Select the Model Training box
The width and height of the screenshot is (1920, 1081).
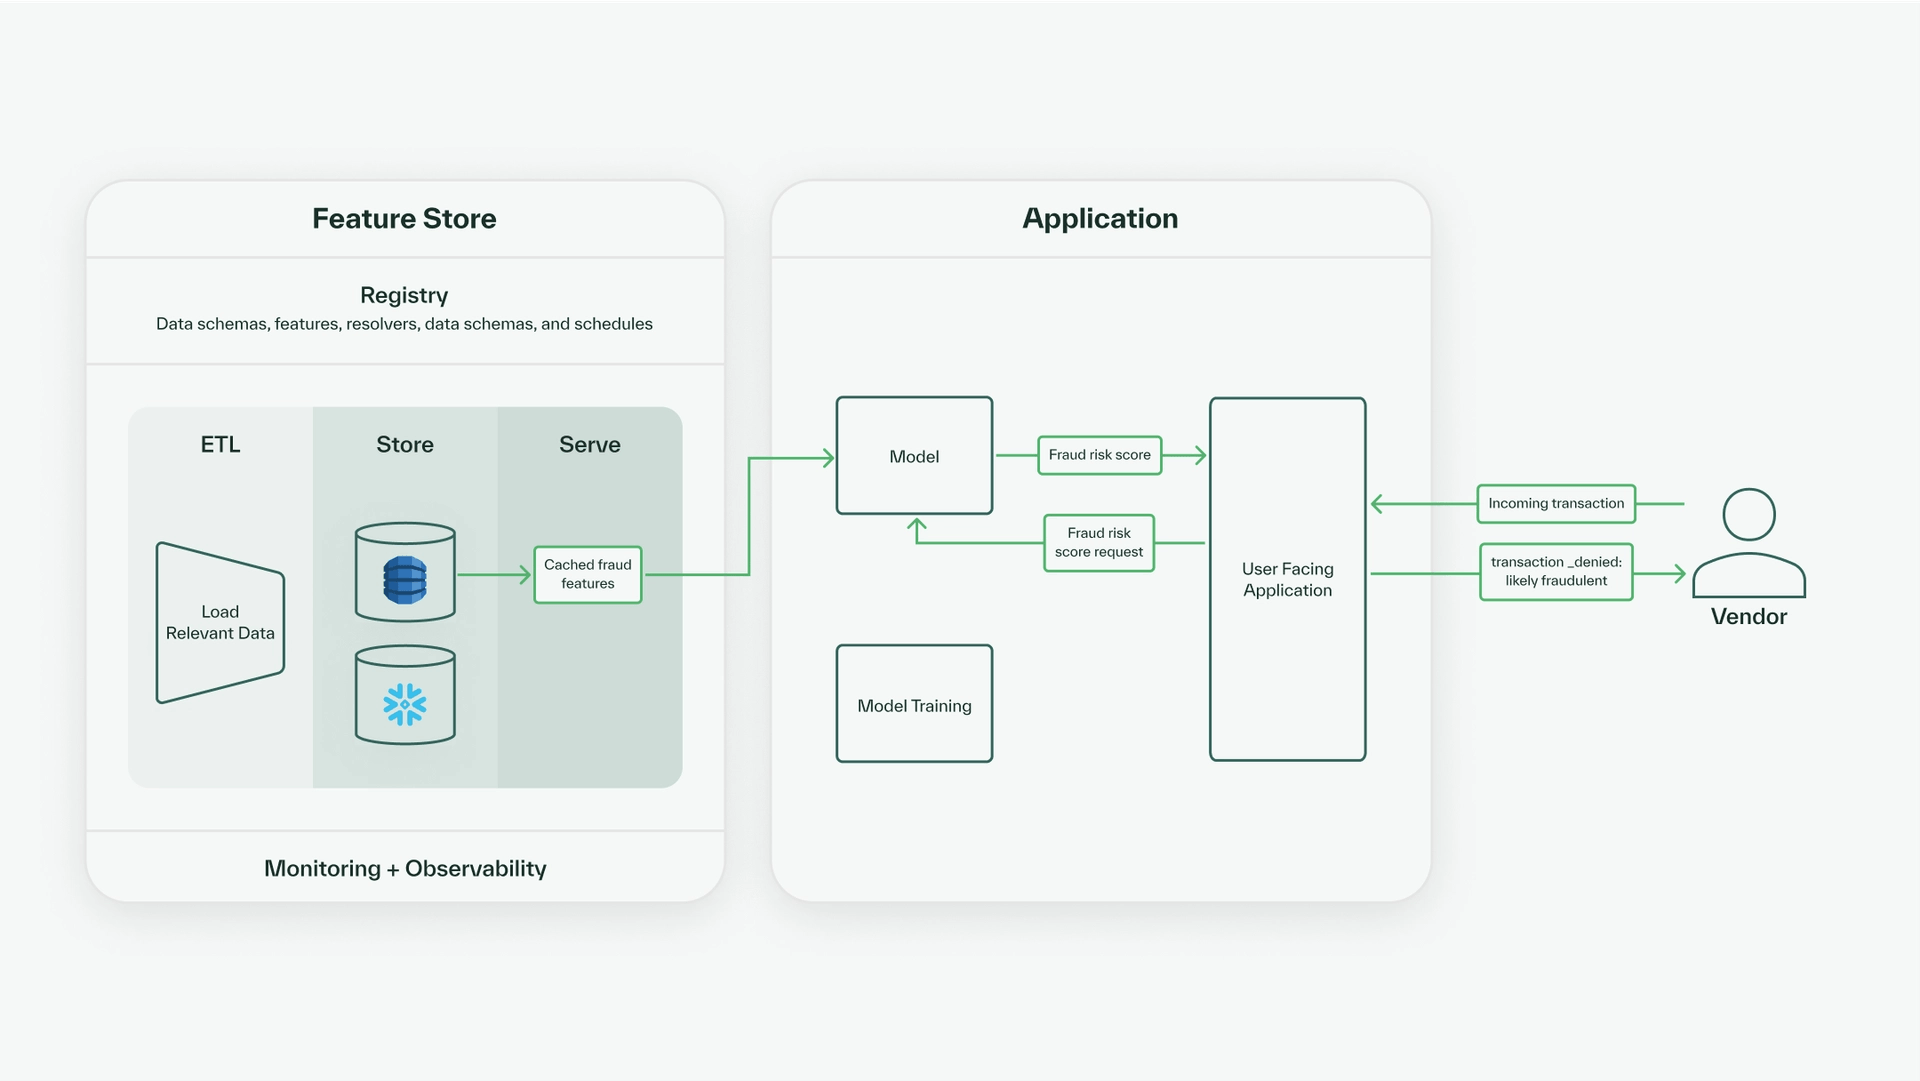coord(913,703)
